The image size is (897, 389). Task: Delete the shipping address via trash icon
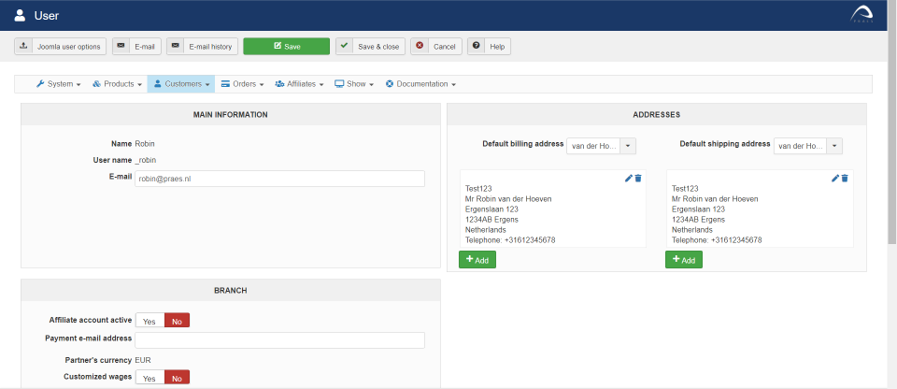click(x=845, y=178)
